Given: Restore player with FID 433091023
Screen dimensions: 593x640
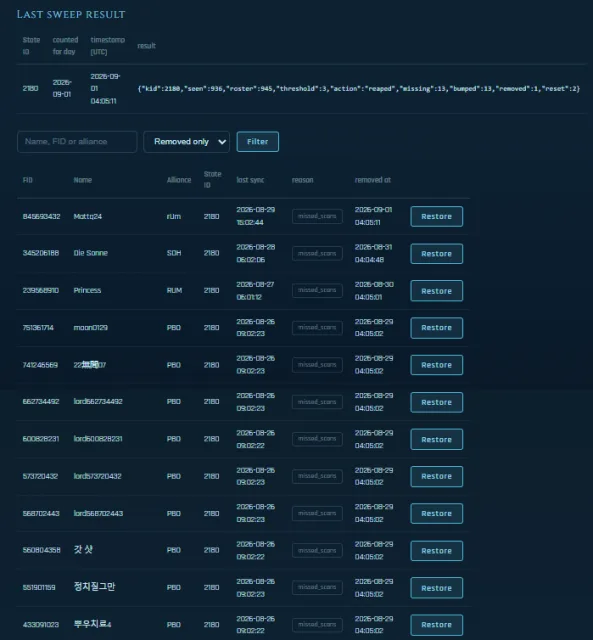Looking at the screenshot, I should click(x=437, y=625).
